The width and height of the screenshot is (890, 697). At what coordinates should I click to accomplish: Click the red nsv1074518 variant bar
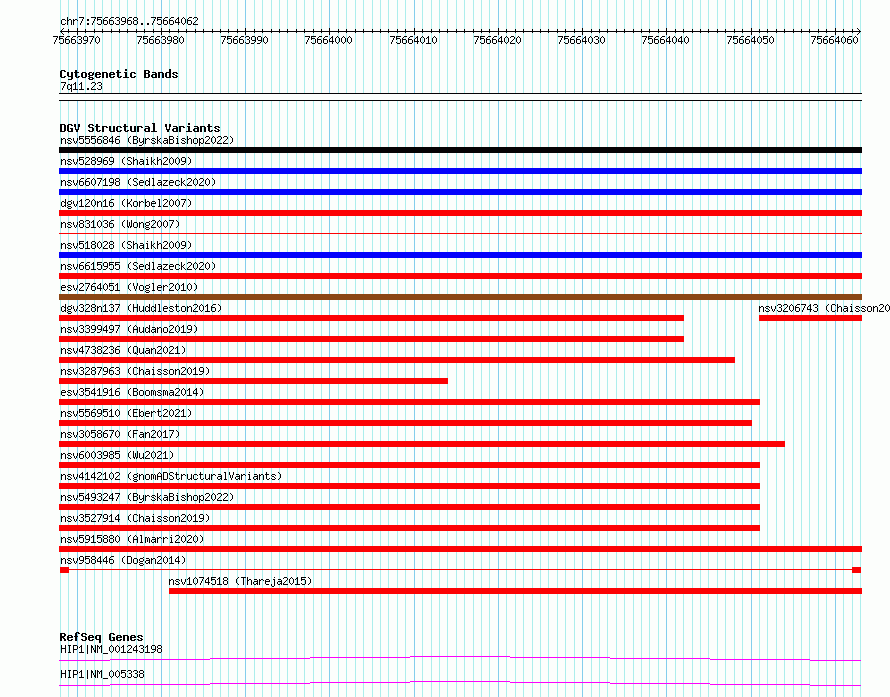click(515, 591)
